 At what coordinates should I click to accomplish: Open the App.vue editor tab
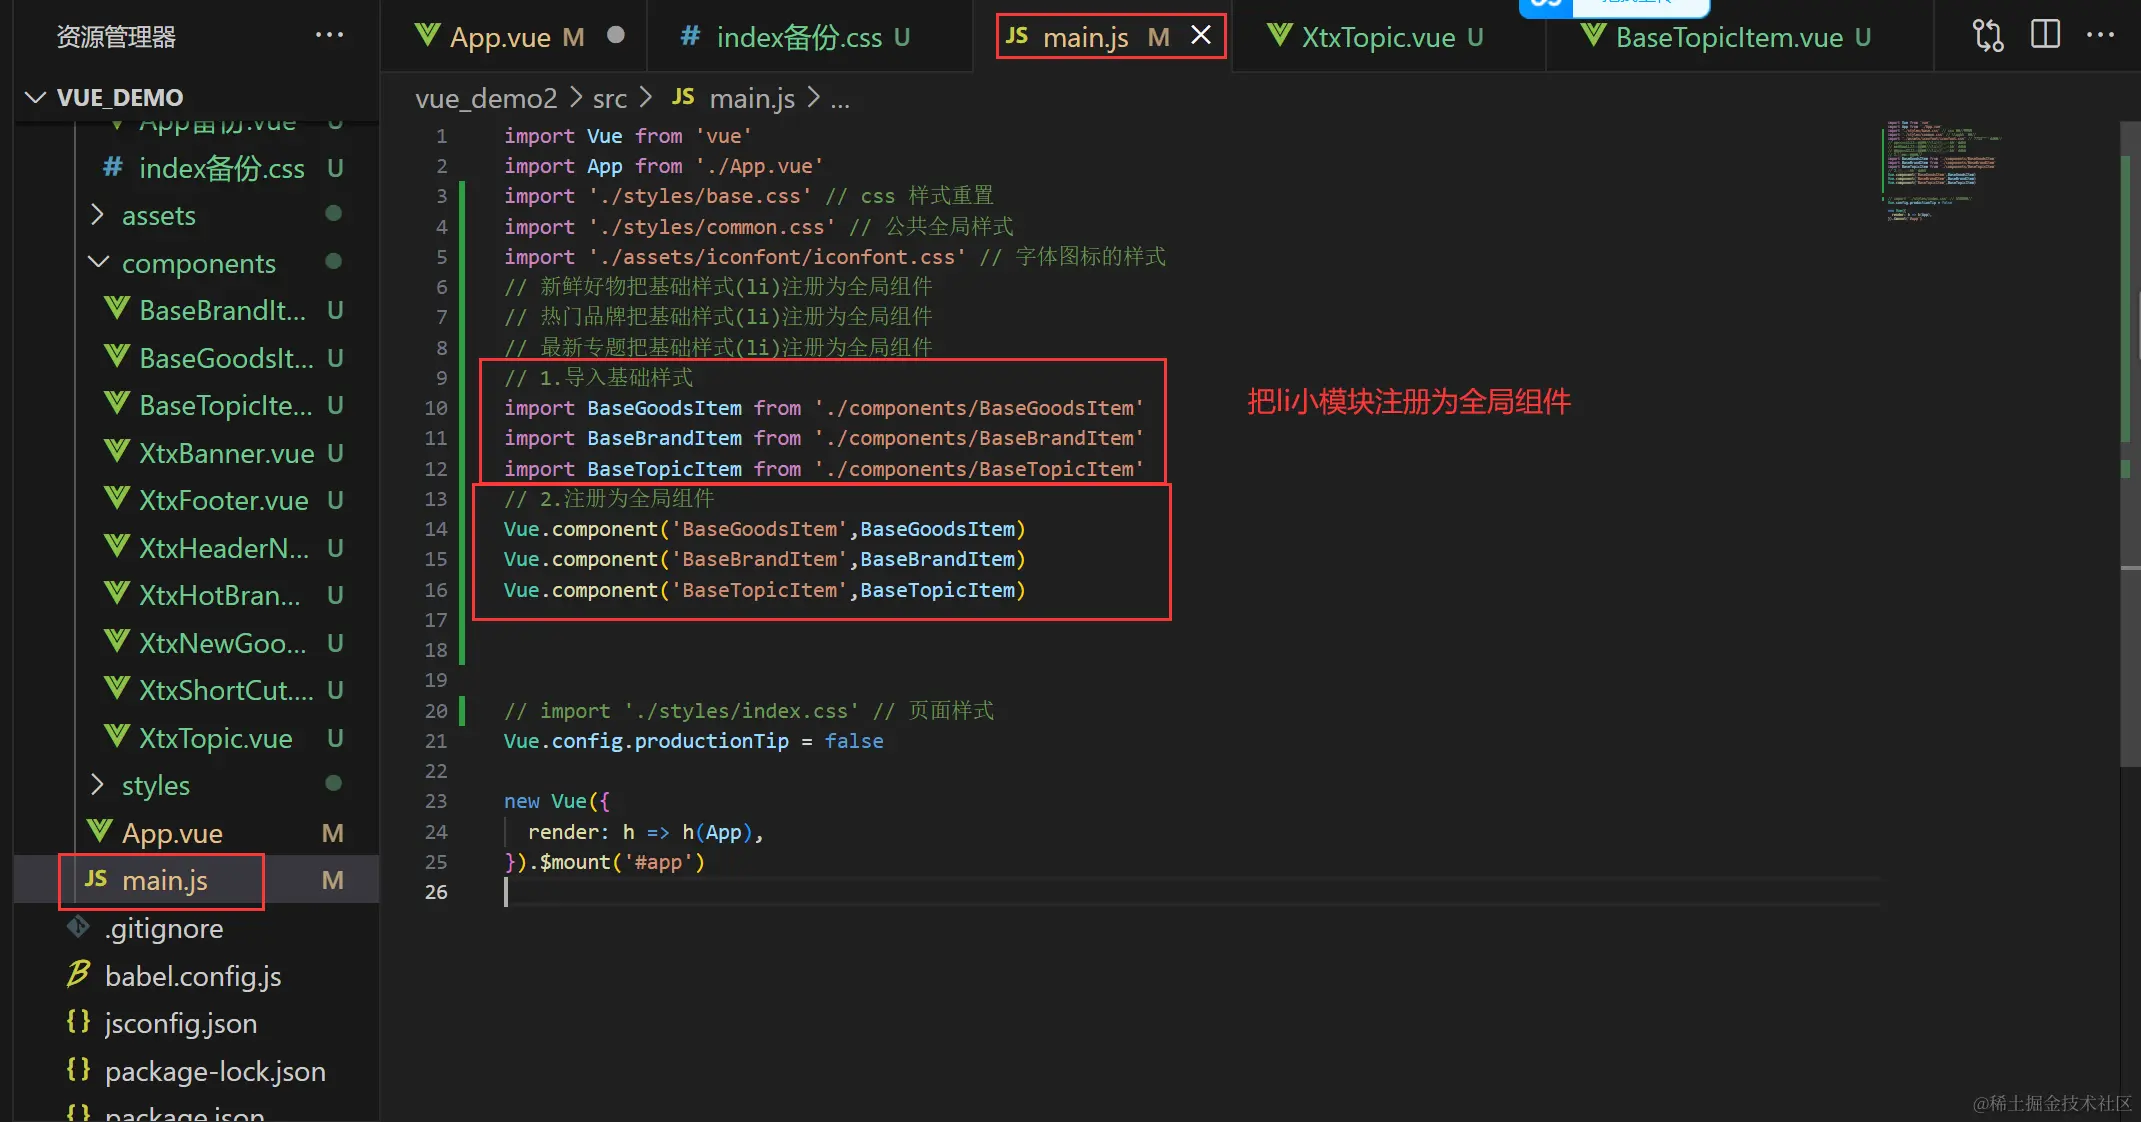(x=514, y=37)
